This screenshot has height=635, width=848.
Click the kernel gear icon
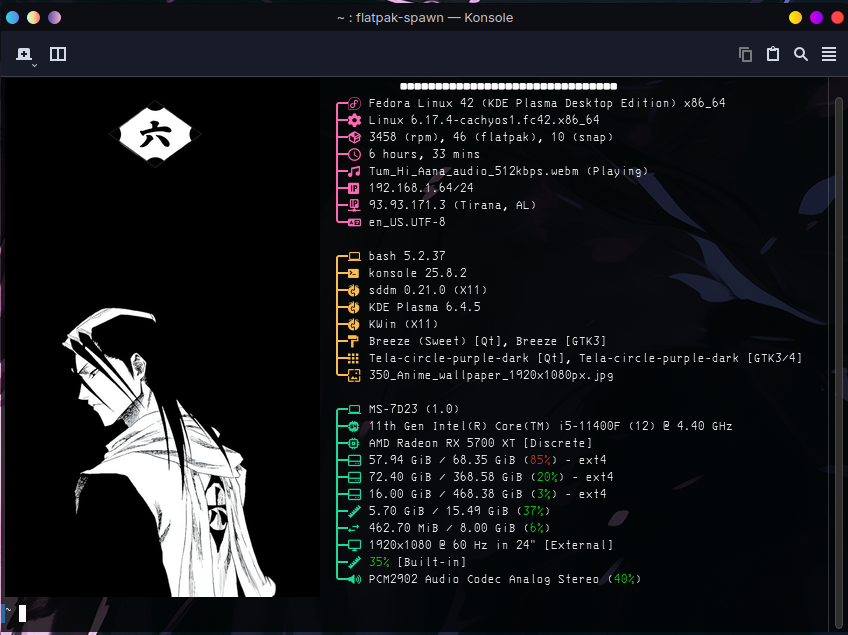pos(354,120)
